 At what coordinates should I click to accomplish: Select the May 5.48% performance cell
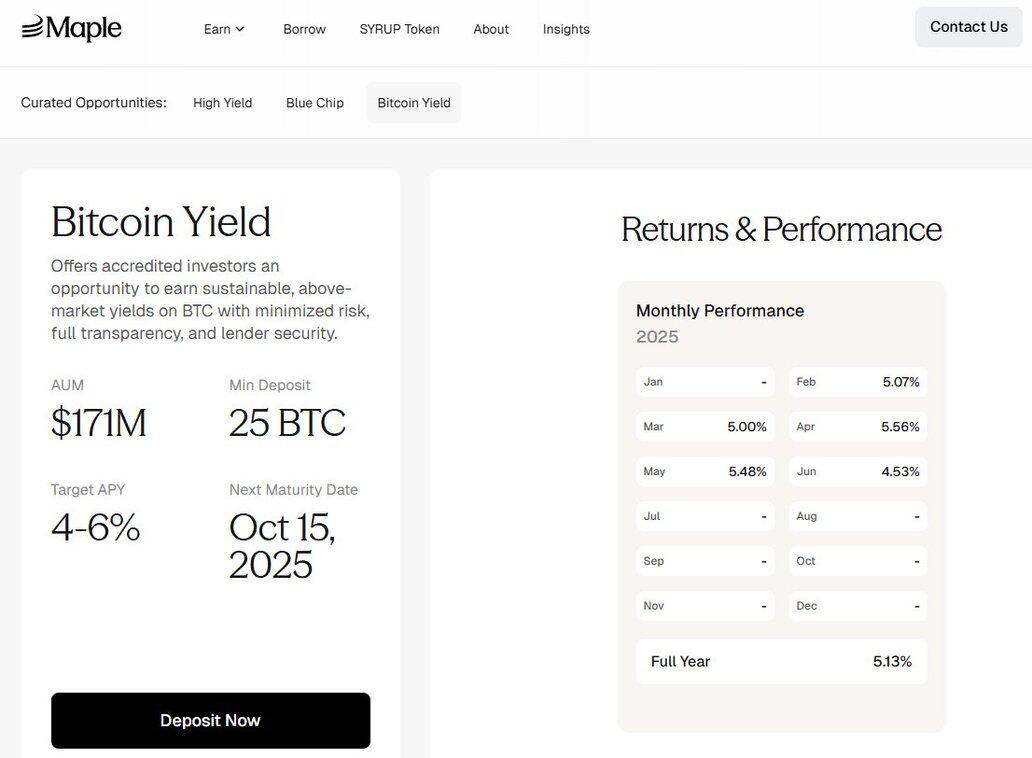point(705,472)
